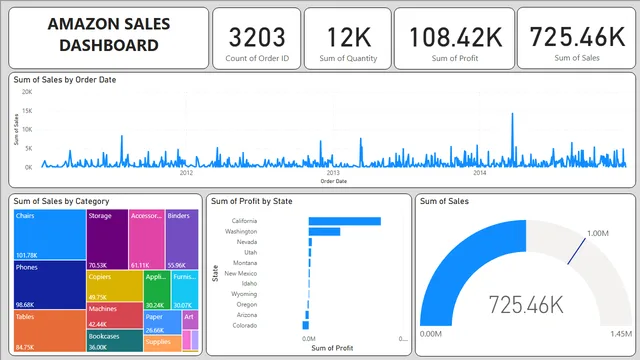Click the 2013 axis label

point(333,173)
